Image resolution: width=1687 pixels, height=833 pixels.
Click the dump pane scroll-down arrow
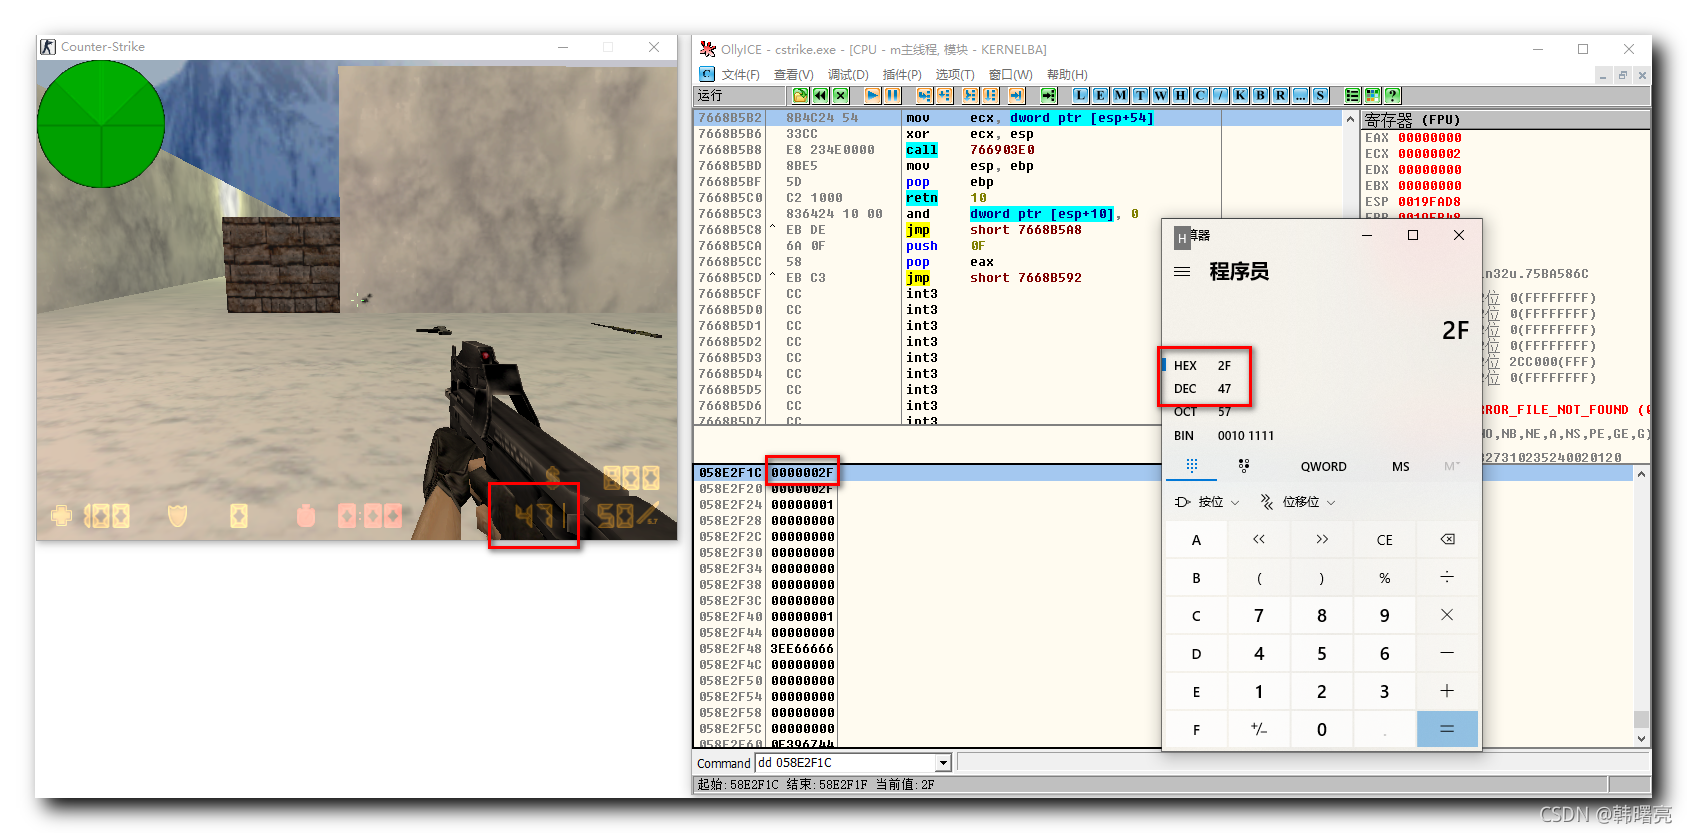pos(1641,738)
